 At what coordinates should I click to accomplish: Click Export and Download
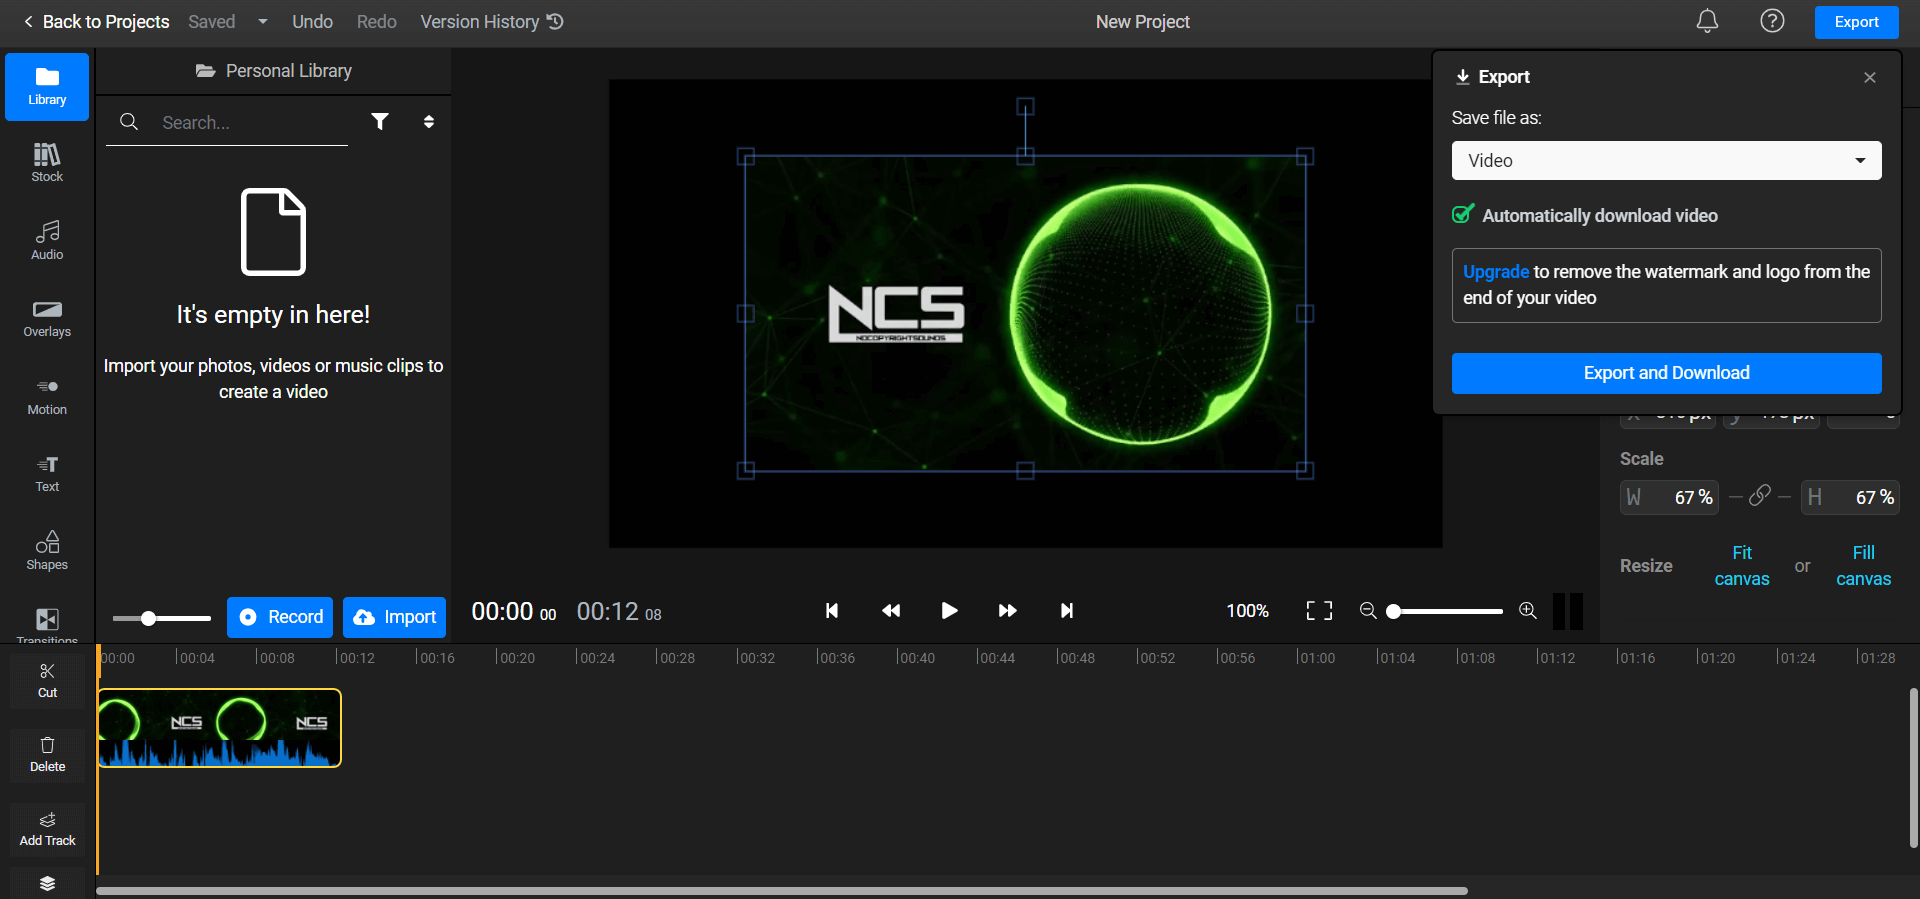(1666, 373)
